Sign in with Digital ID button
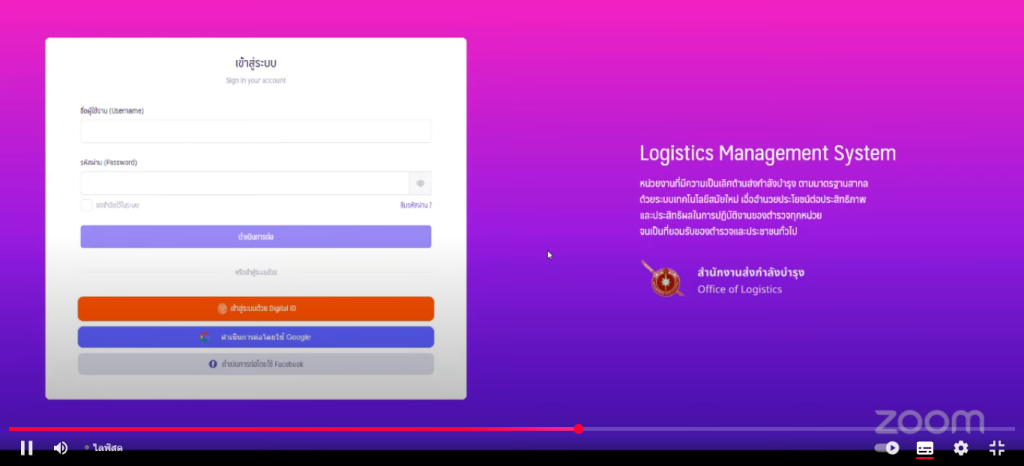 pos(256,309)
